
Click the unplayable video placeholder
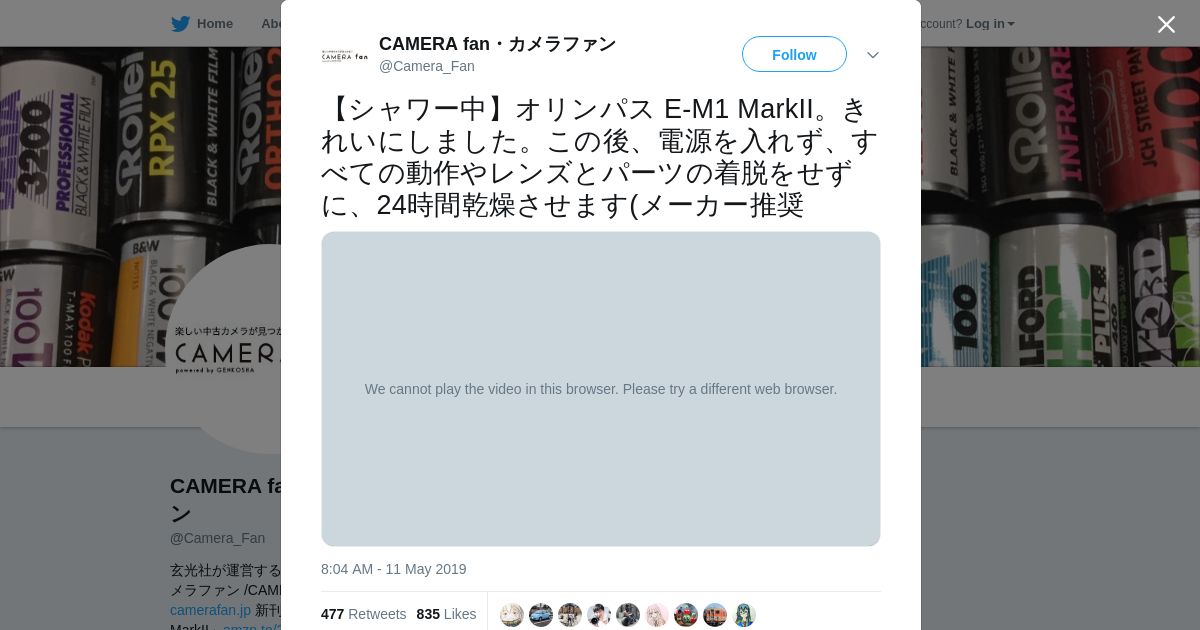(x=601, y=389)
